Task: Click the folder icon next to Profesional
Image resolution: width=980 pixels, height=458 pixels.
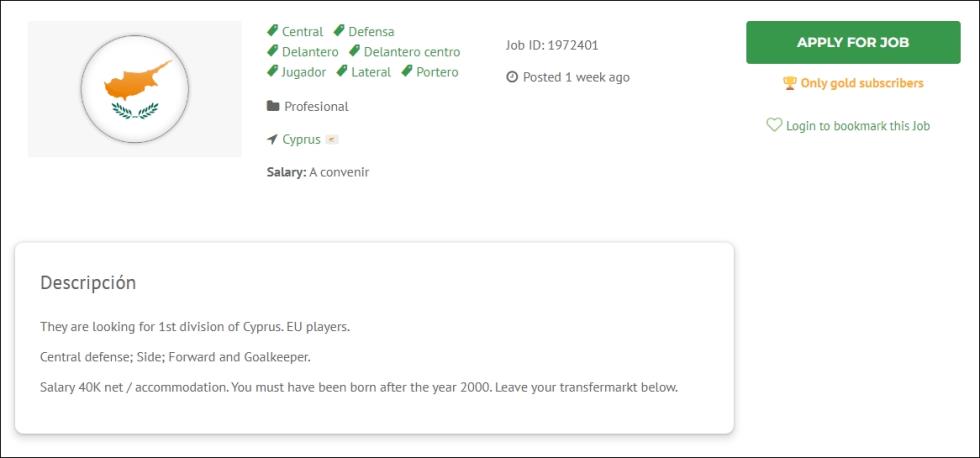Action: 273,106
